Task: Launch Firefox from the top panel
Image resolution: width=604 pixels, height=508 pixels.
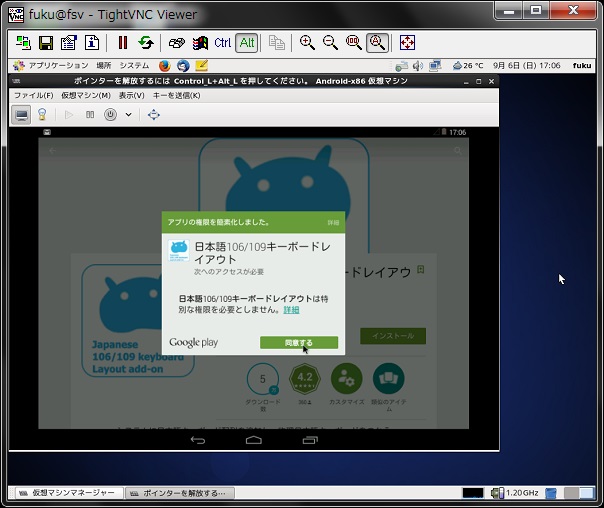Action: (x=164, y=65)
